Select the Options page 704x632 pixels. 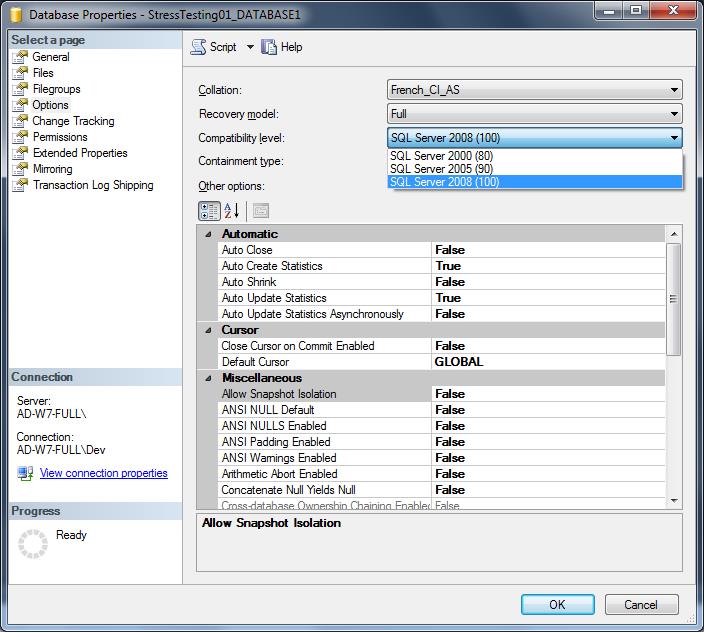coord(50,105)
